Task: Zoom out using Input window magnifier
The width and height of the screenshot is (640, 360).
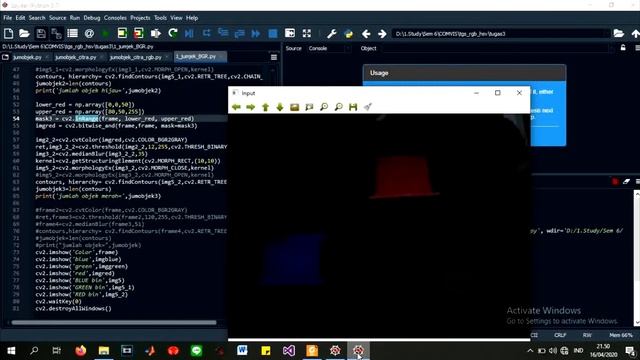Action: point(338,107)
